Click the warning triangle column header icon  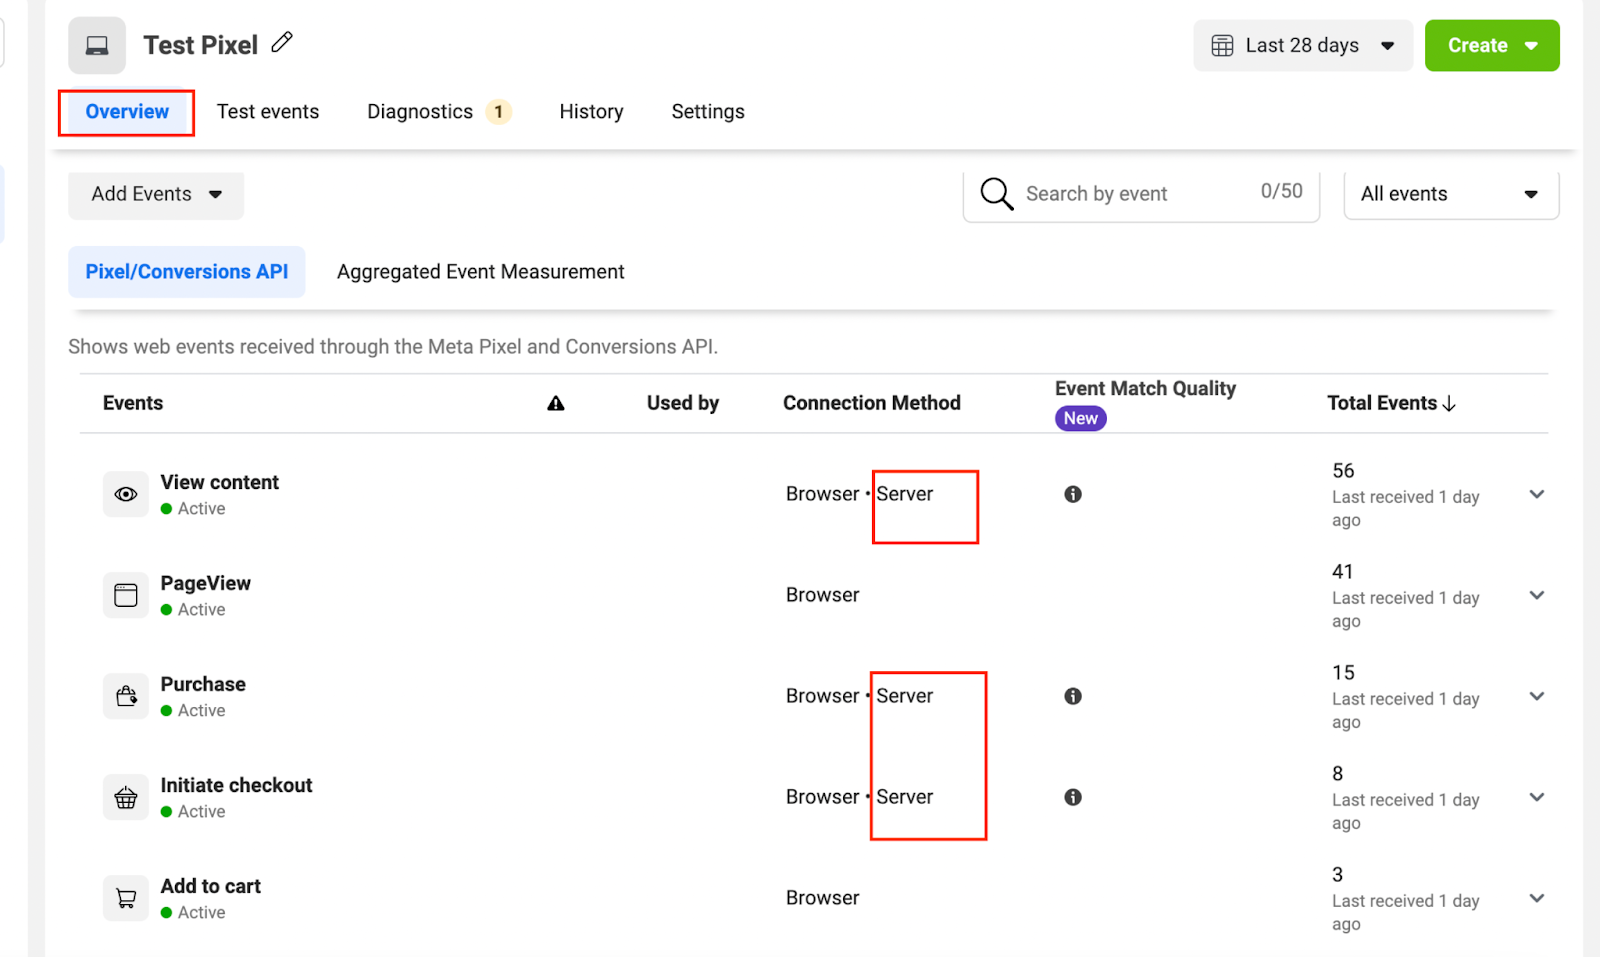556,403
